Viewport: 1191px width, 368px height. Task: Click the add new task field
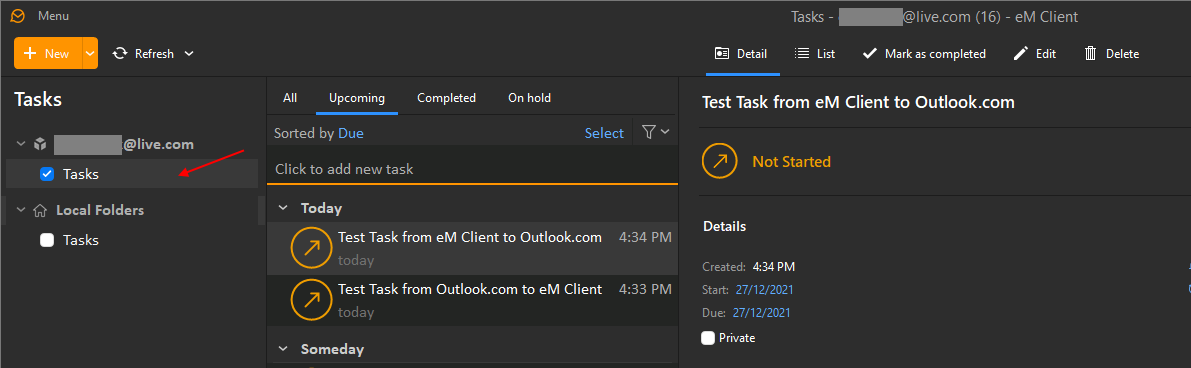[x=472, y=169]
